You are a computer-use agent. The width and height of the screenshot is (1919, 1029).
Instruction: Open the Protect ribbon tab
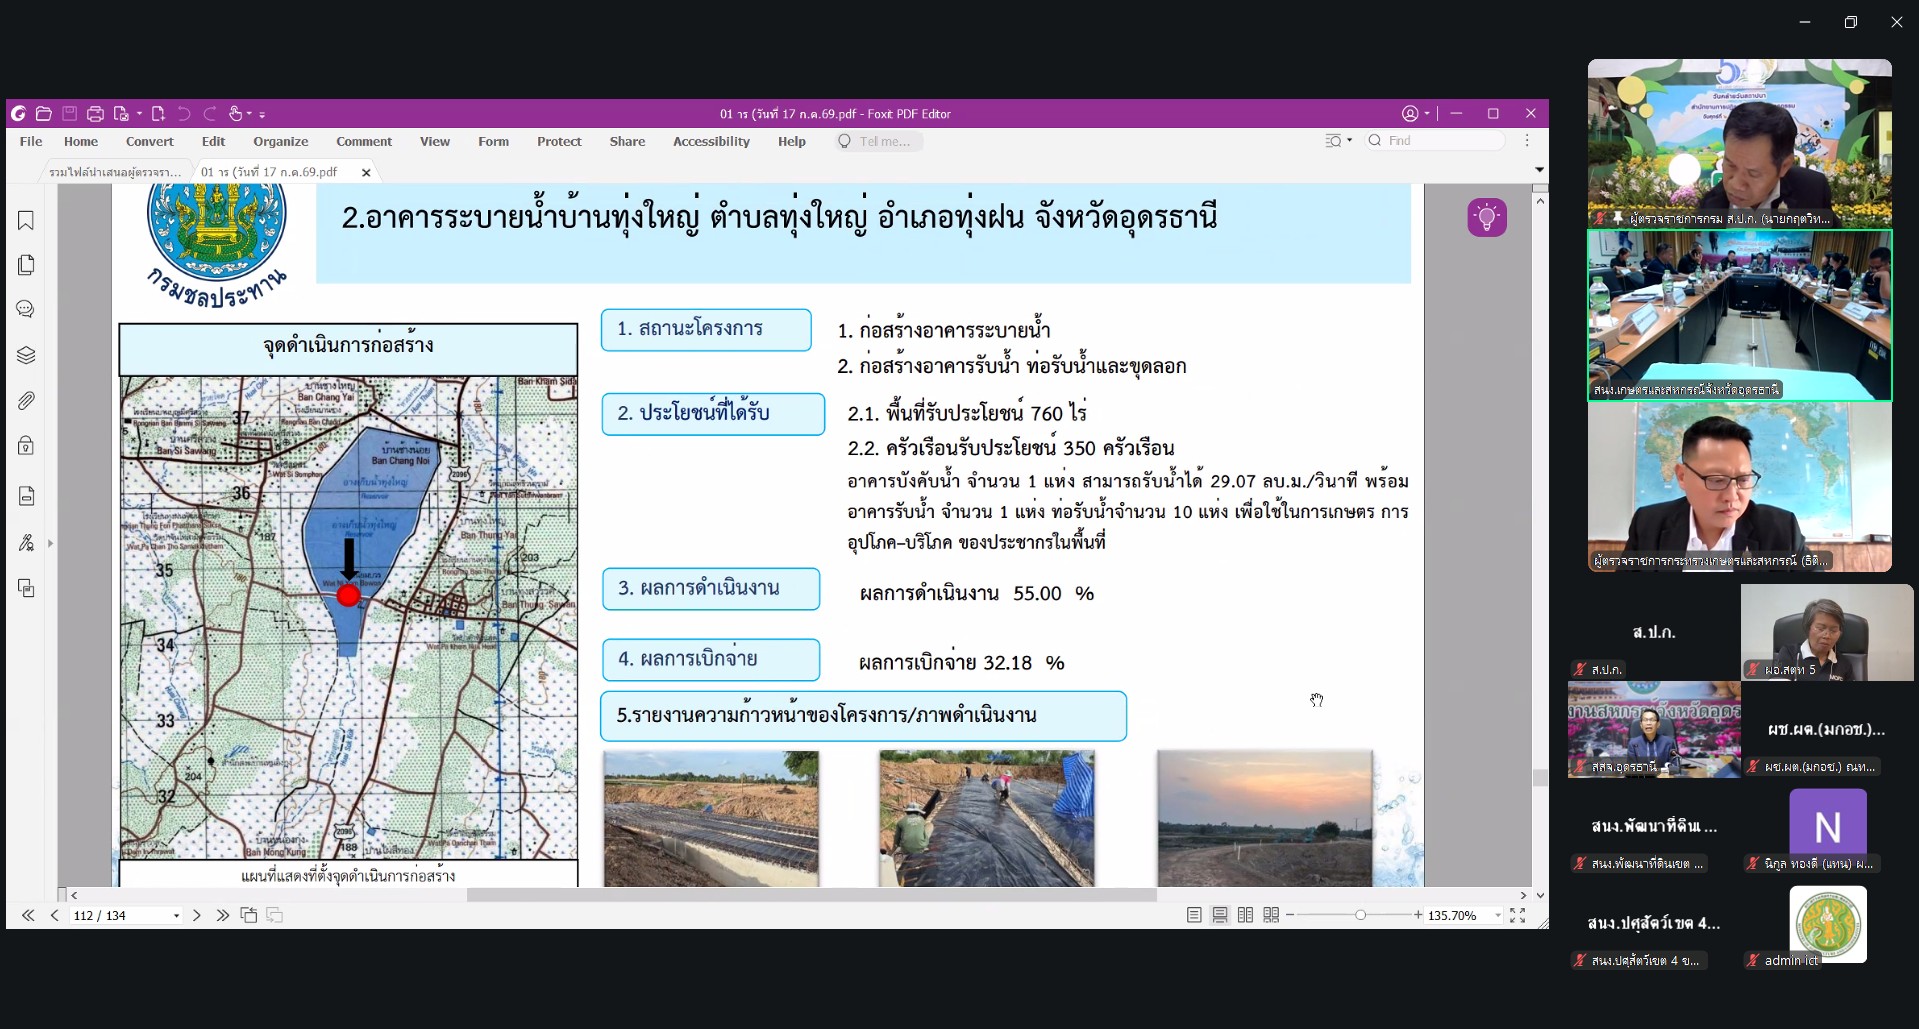tap(559, 142)
